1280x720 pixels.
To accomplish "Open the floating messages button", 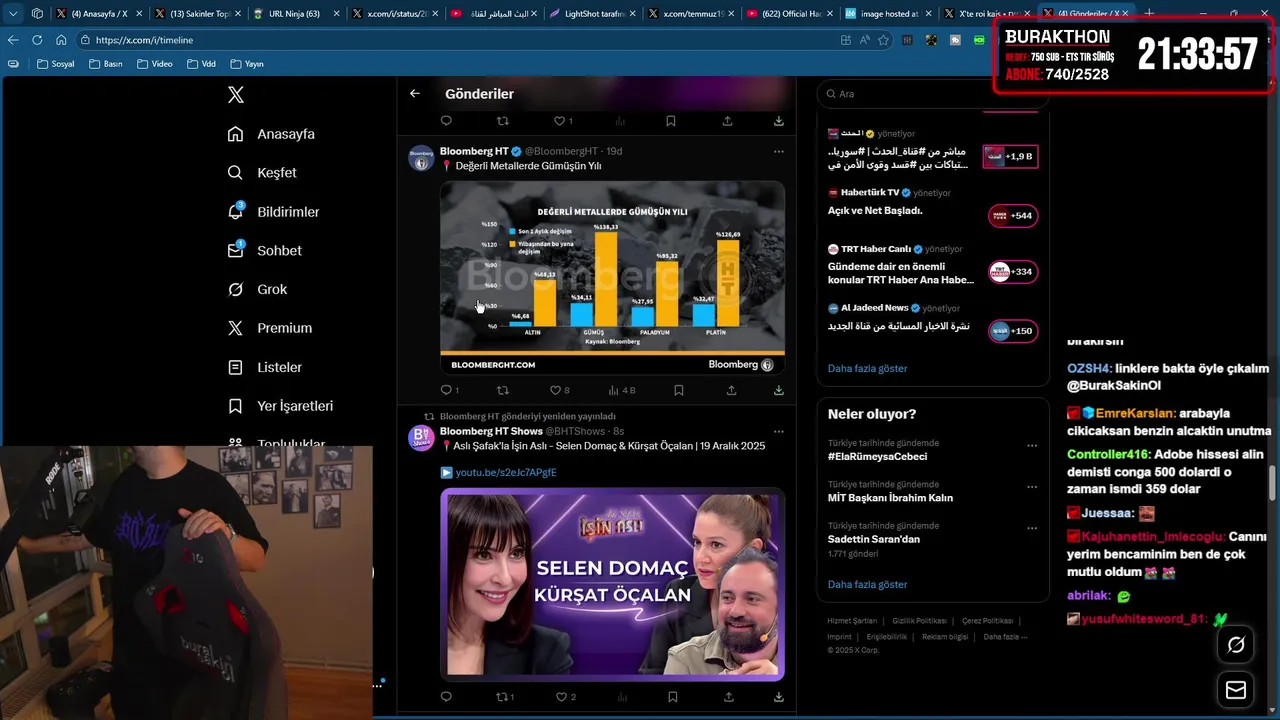I will coord(1236,690).
